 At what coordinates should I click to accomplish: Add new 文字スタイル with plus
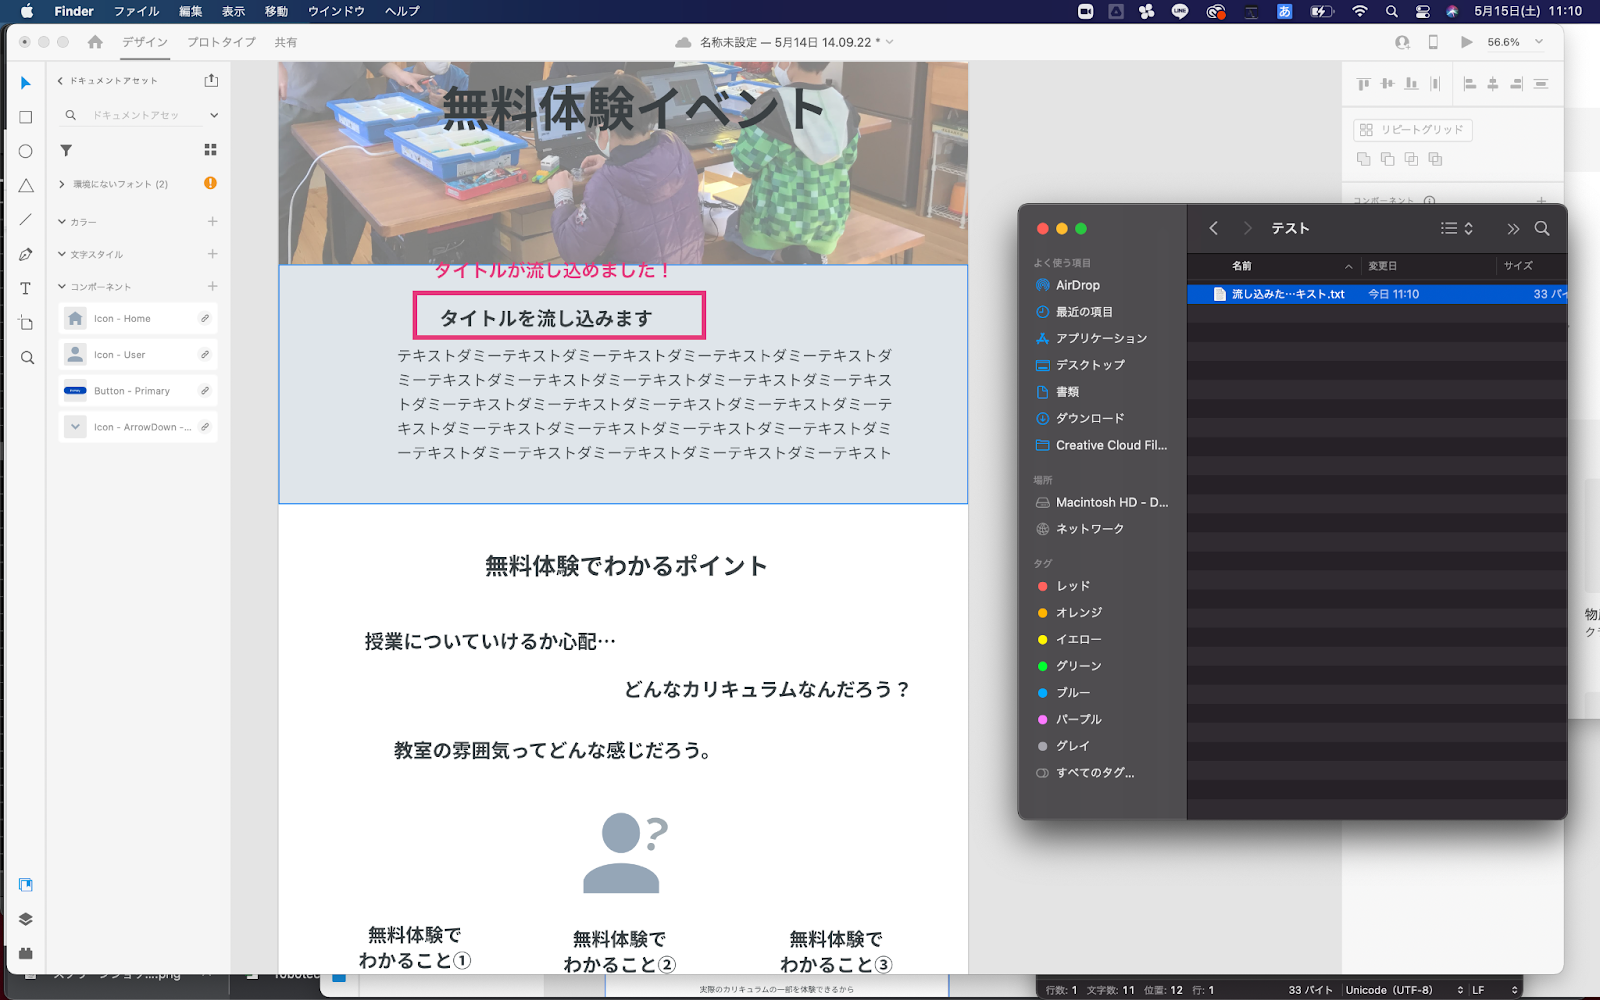(212, 254)
